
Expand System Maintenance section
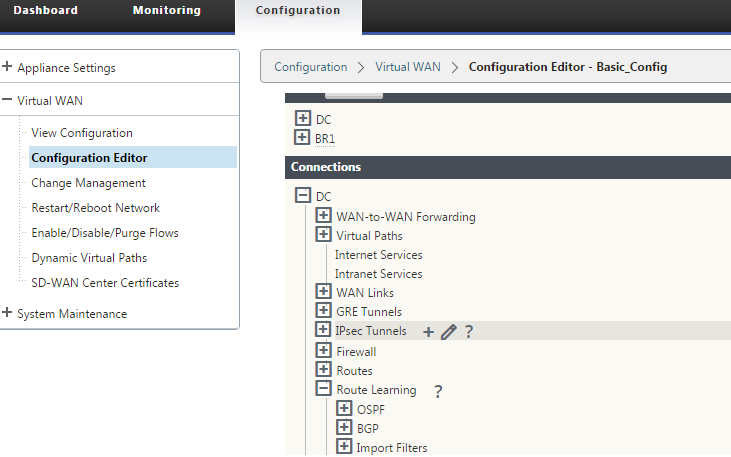point(7,312)
